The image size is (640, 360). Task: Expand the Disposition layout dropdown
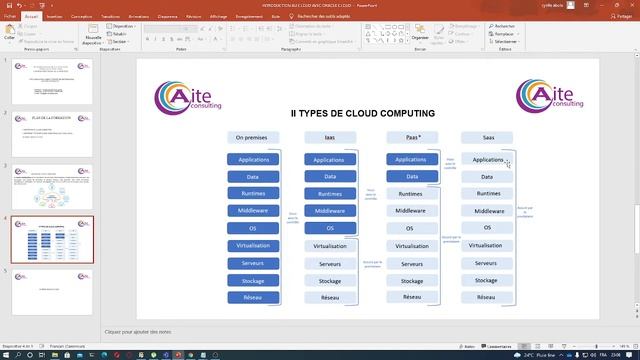121,26
